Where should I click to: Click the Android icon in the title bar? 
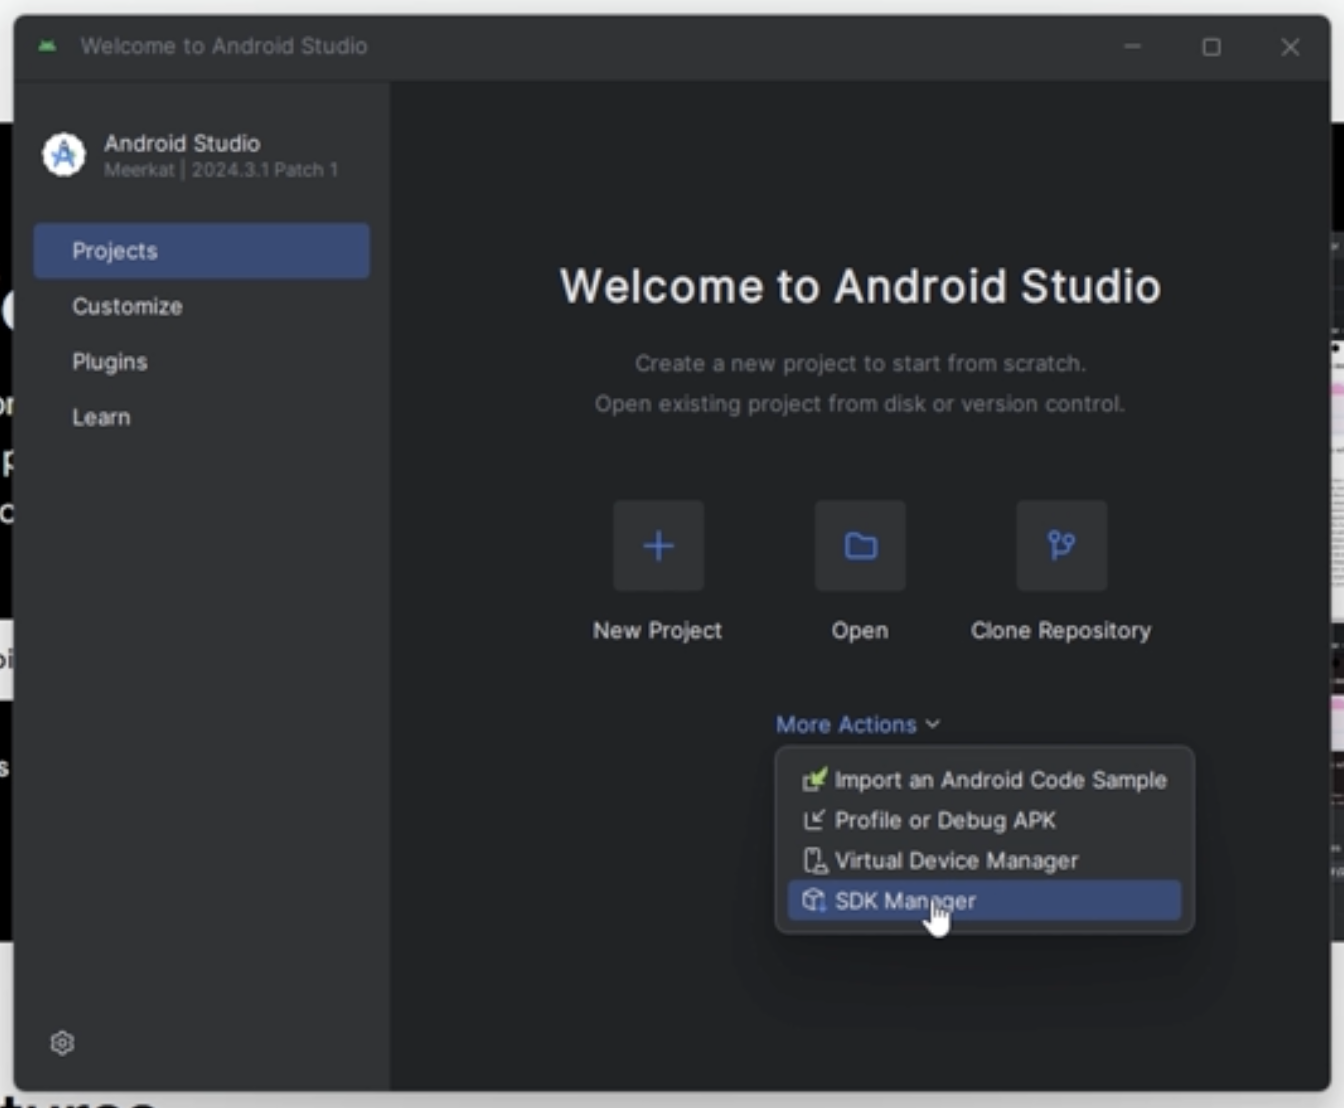pos(47,46)
